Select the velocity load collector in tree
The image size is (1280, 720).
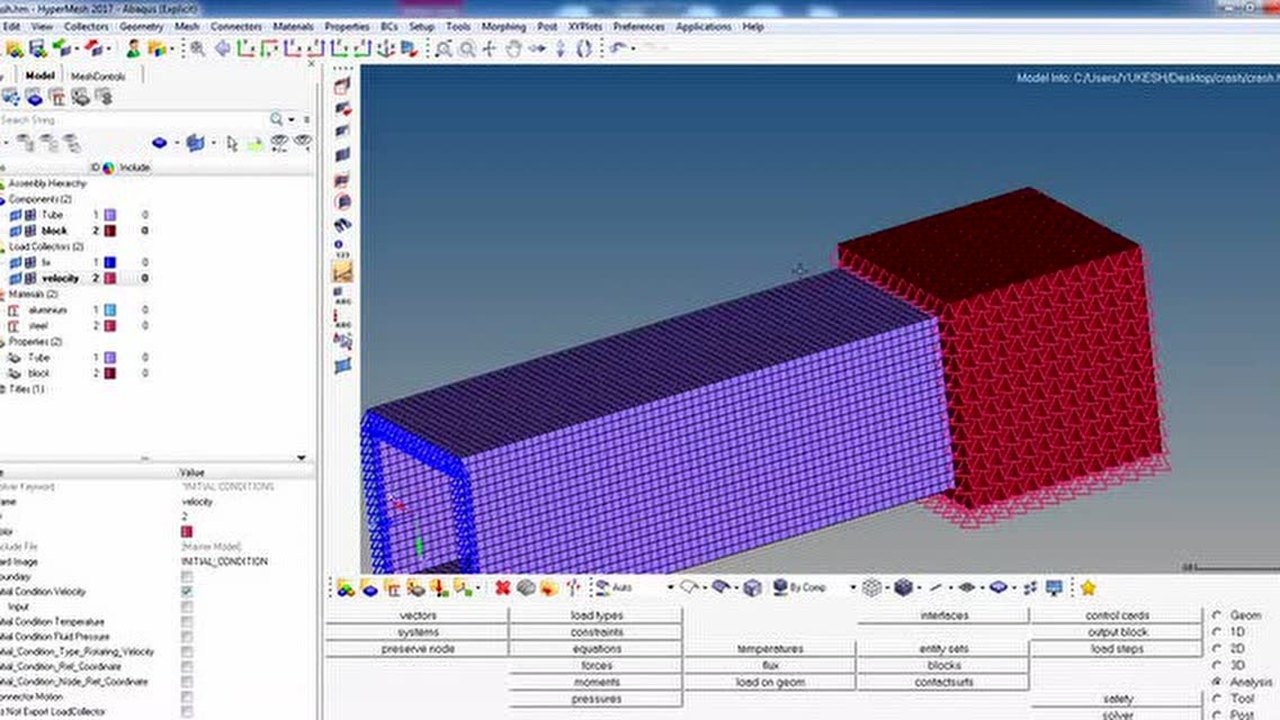[x=60, y=278]
